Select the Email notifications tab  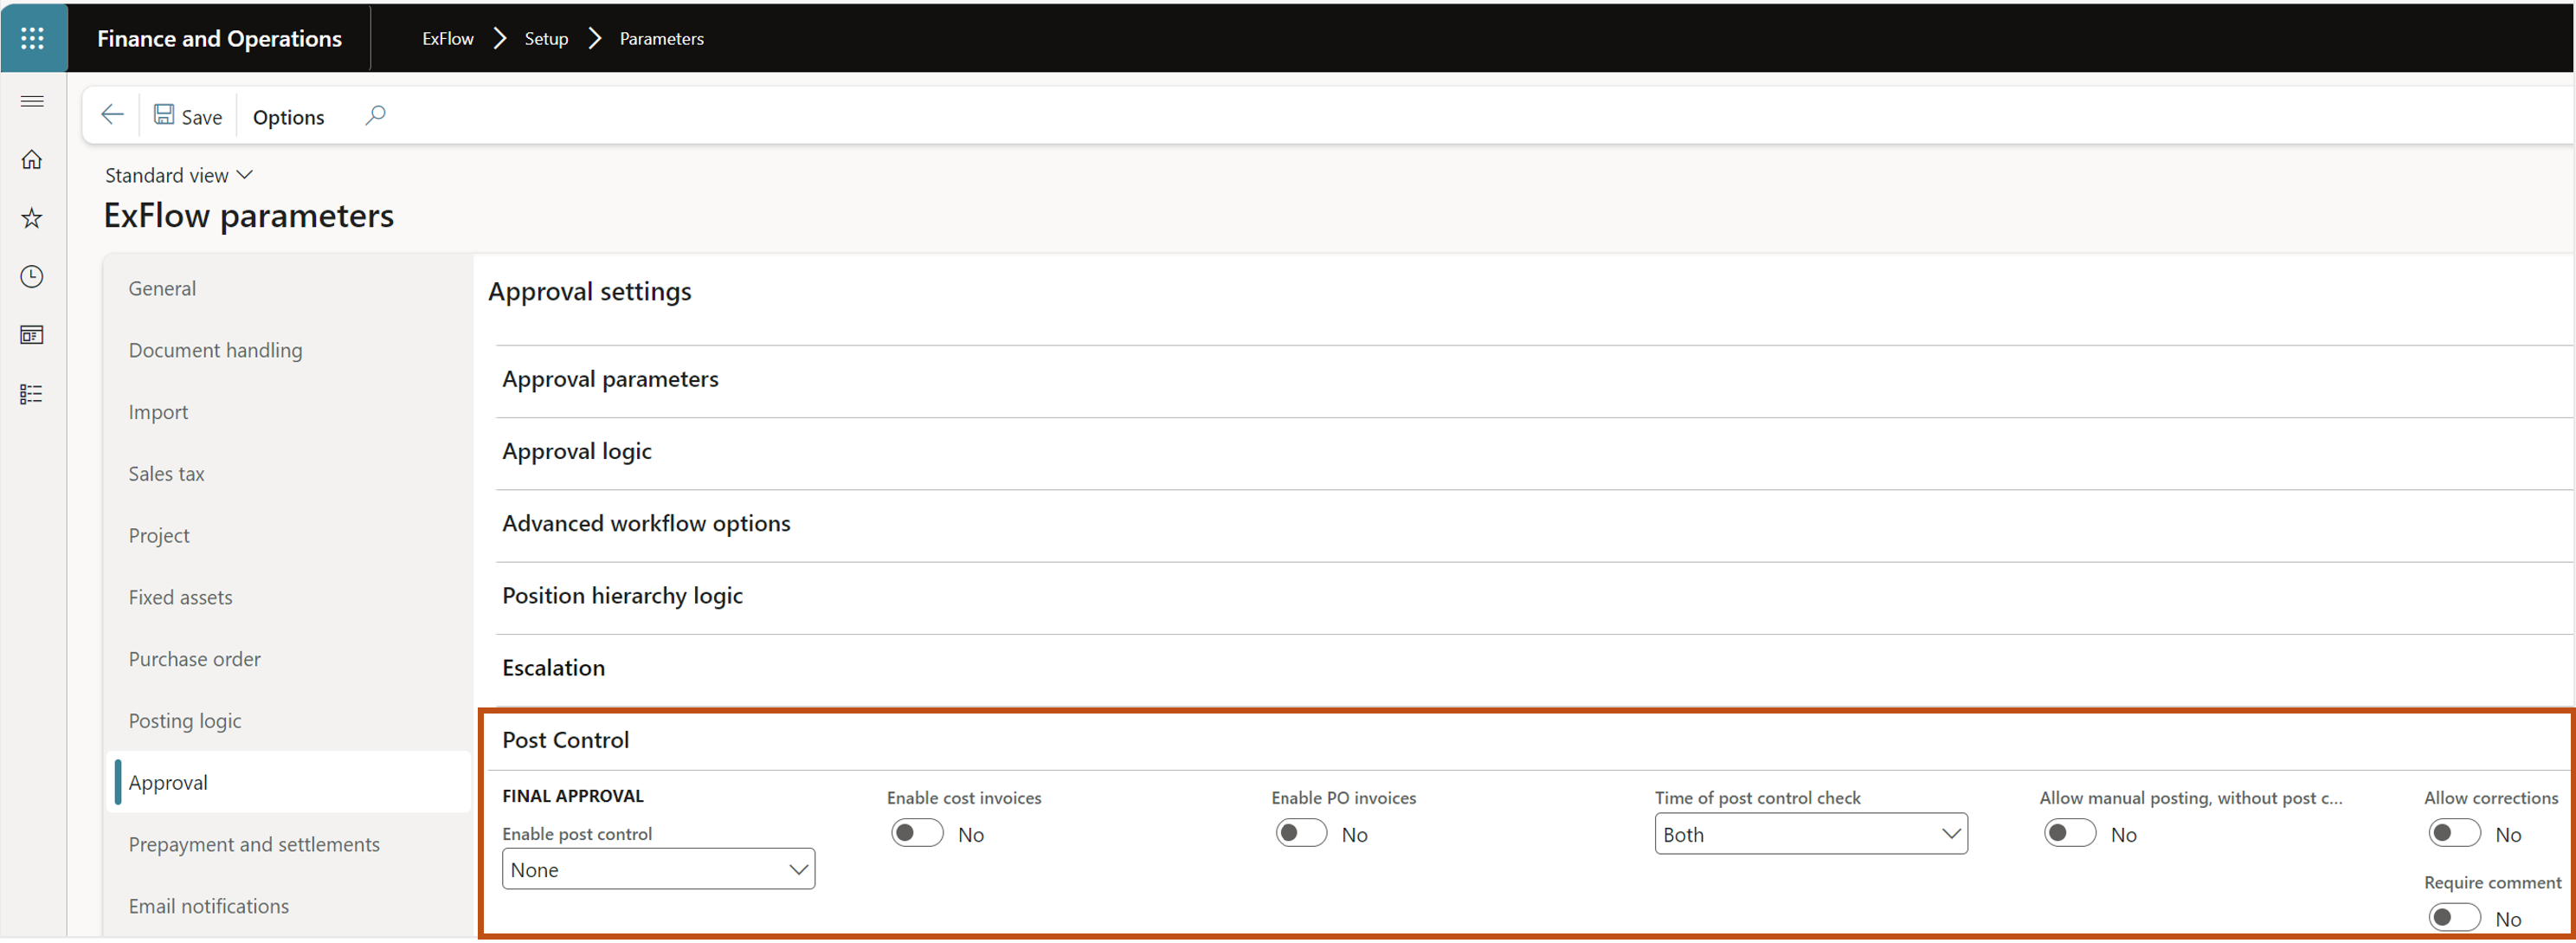pyautogui.click(x=288, y=906)
